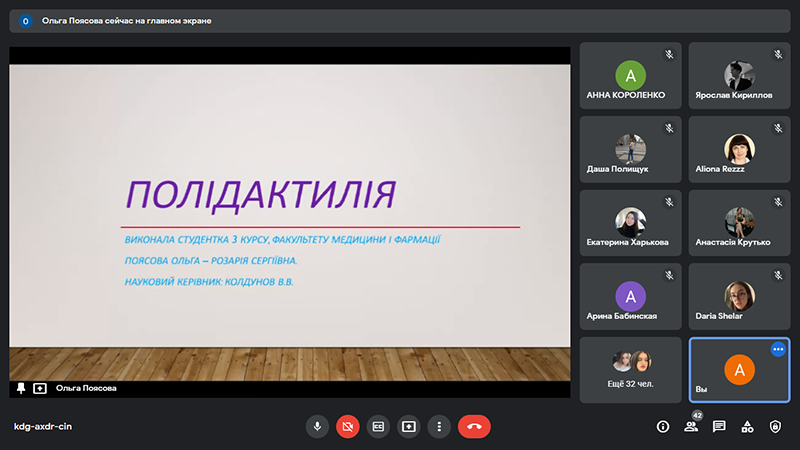
Task: Click the present screen button
Action: pos(409,426)
